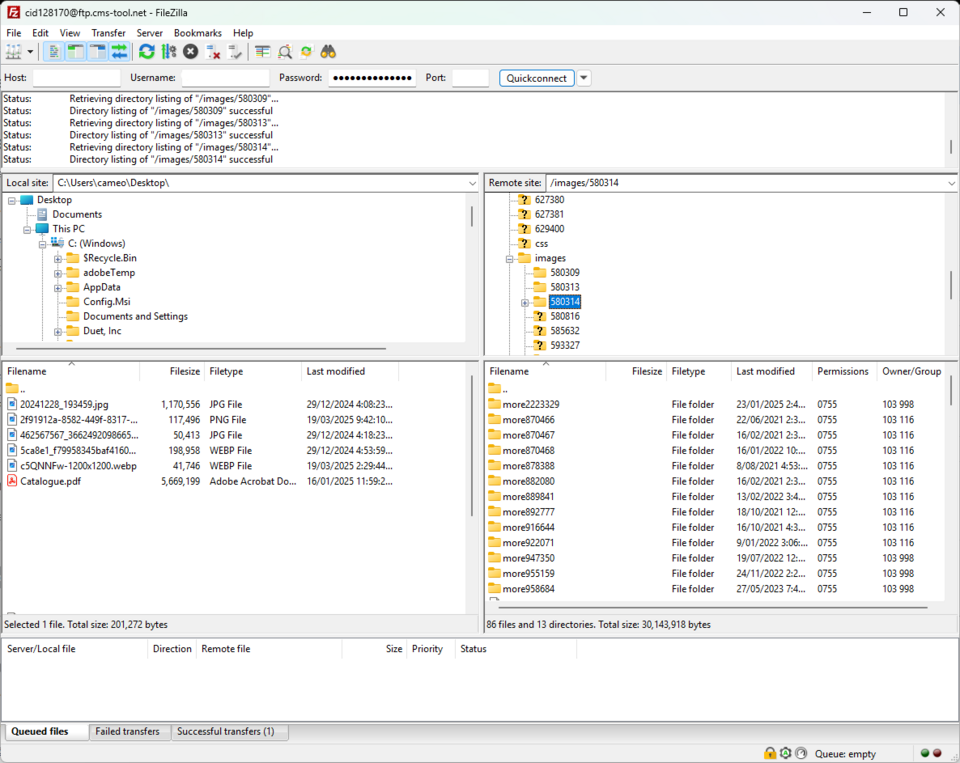Toggle the message log display
Screen dimensions: 960x763
coord(54,52)
